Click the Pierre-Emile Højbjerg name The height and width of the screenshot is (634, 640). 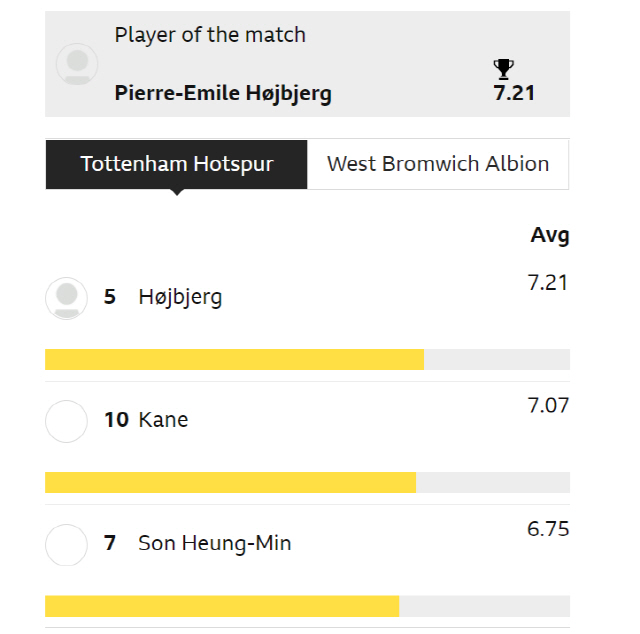(x=223, y=94)
